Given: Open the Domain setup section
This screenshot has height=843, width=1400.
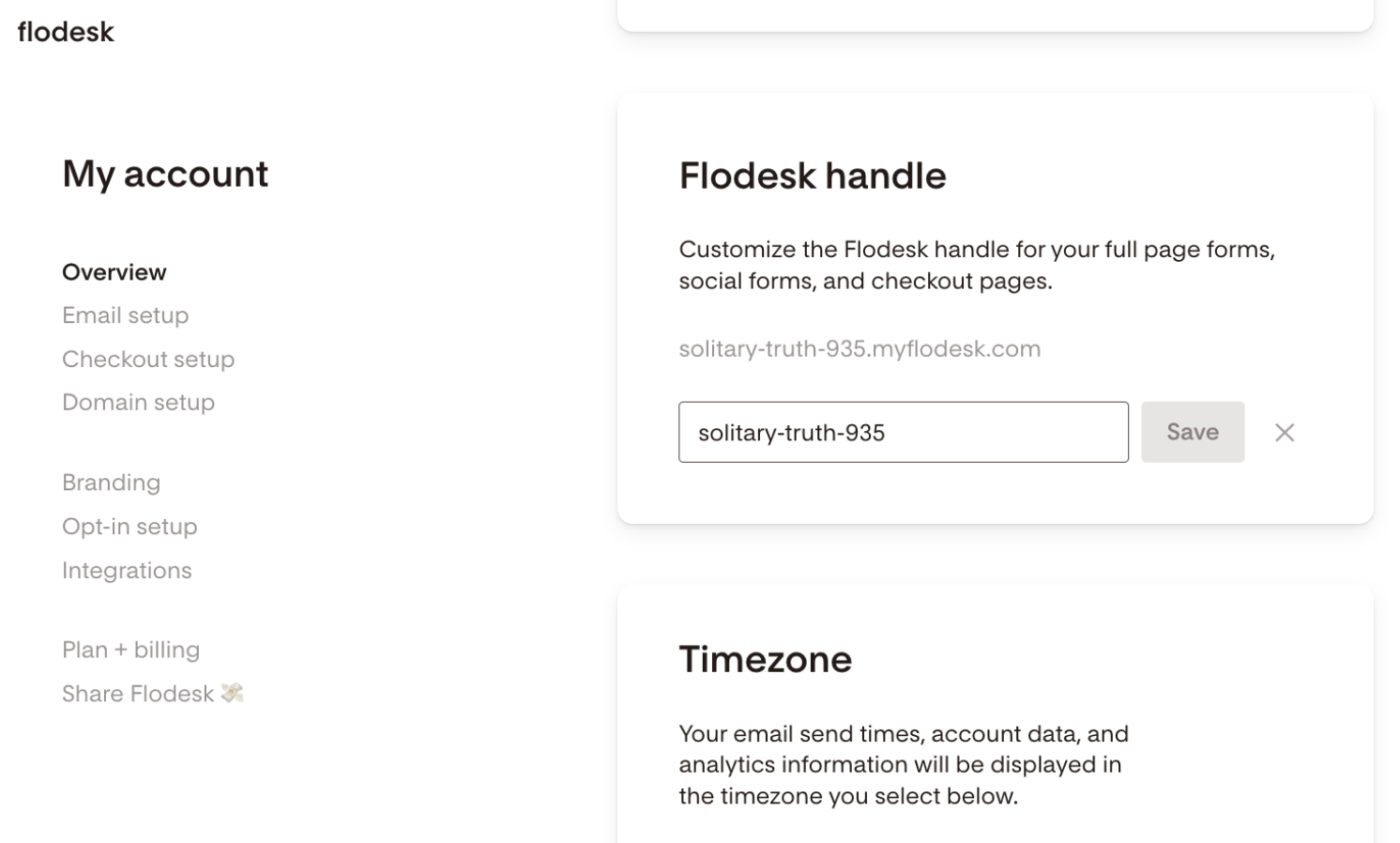Looking at the screenshot, I should [x=138, y=402].
